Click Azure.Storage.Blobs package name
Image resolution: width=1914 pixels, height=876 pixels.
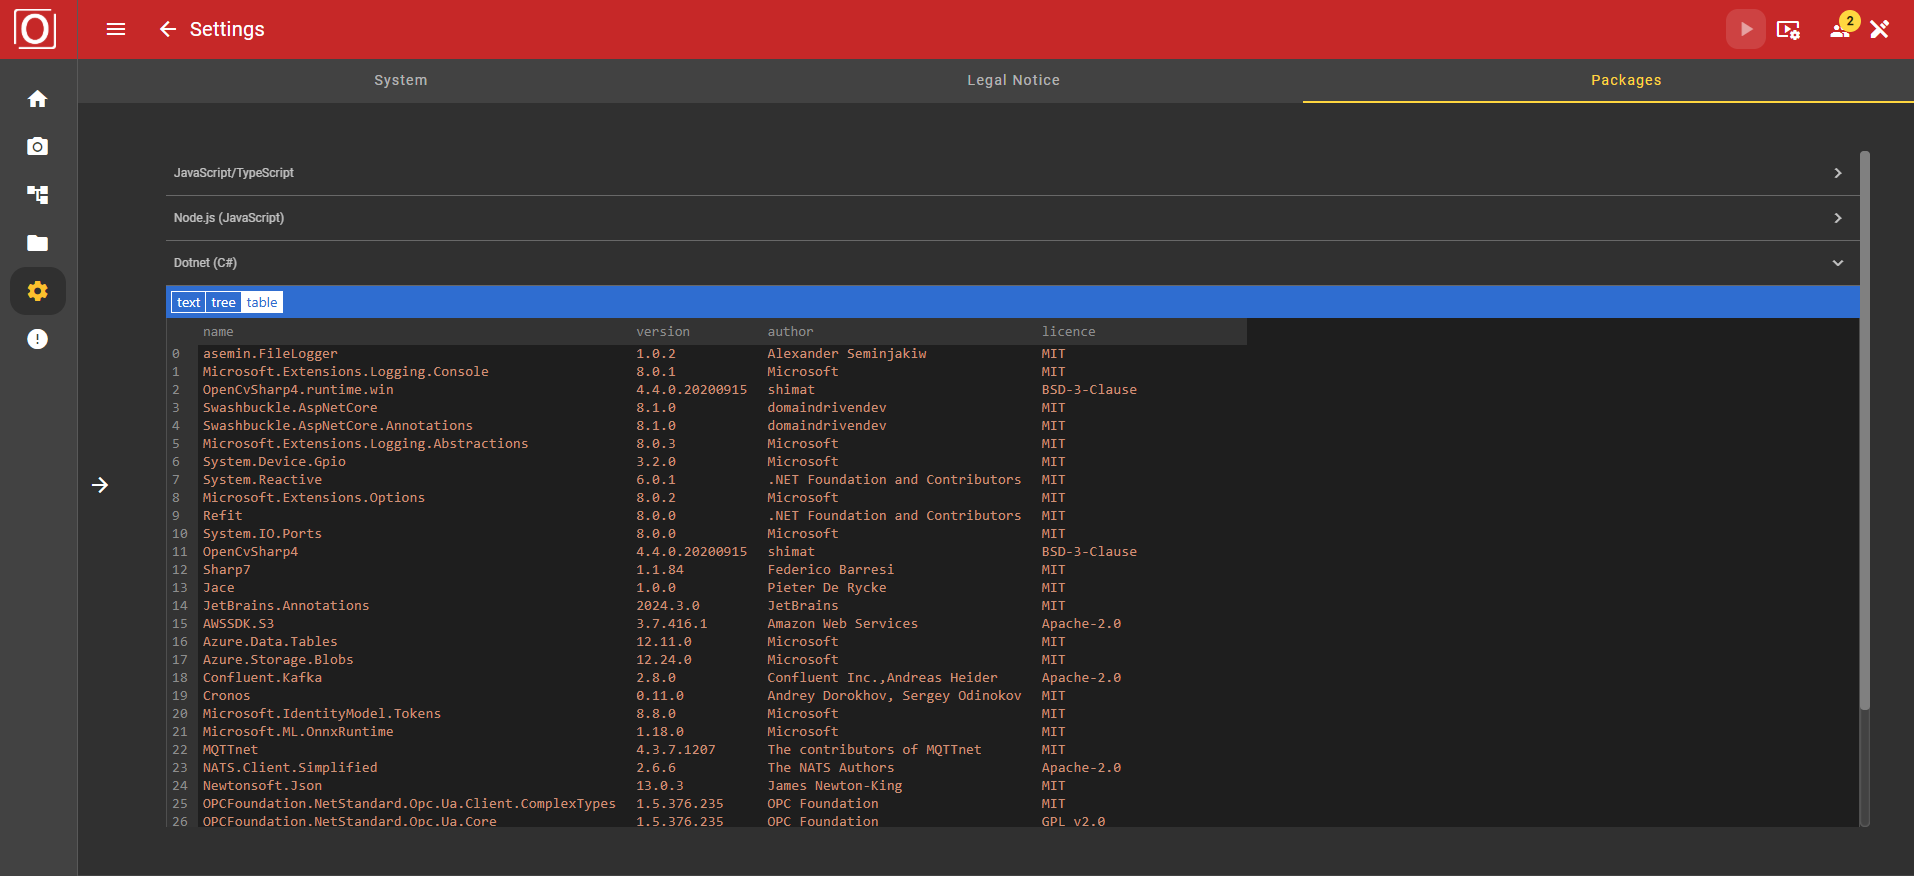(x=278, y=660)
